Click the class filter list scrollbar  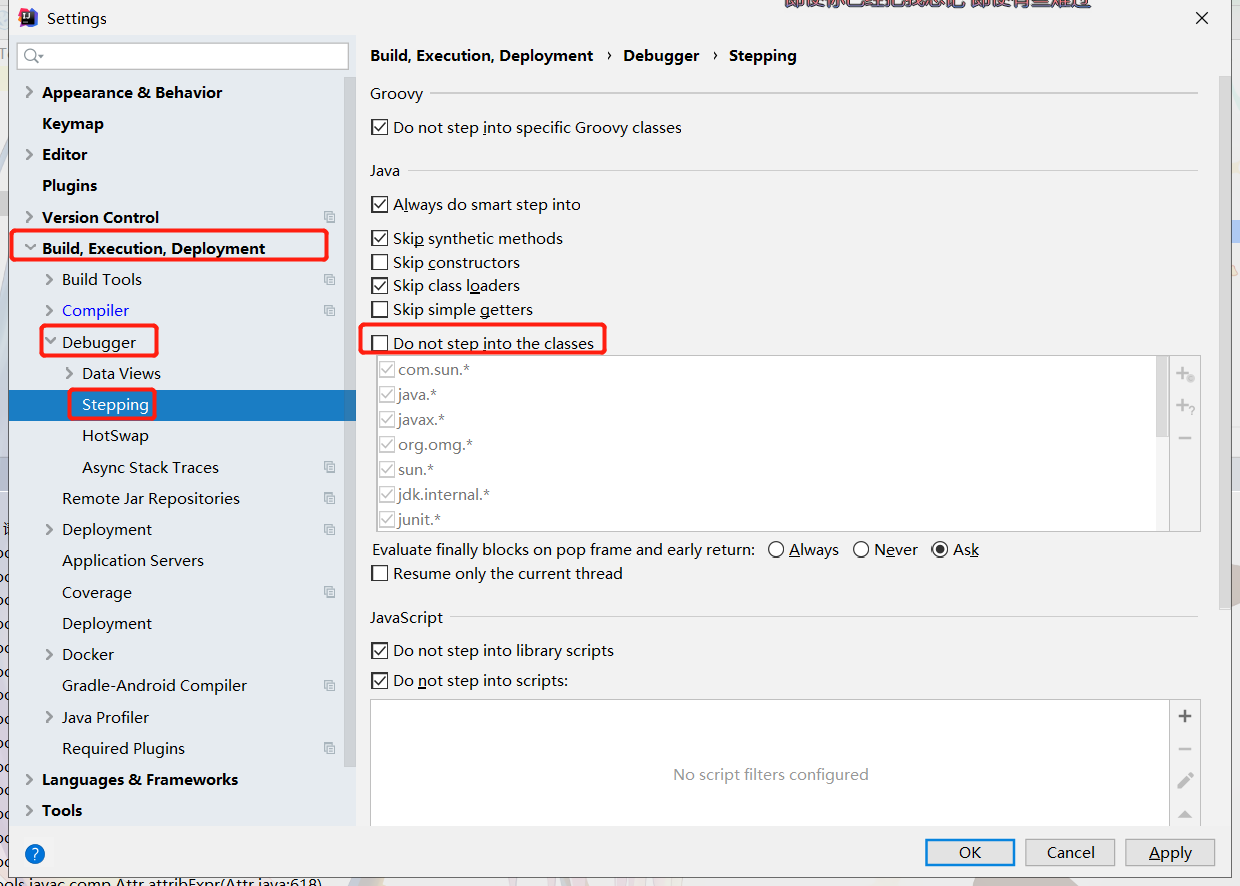pos(1162,397)
